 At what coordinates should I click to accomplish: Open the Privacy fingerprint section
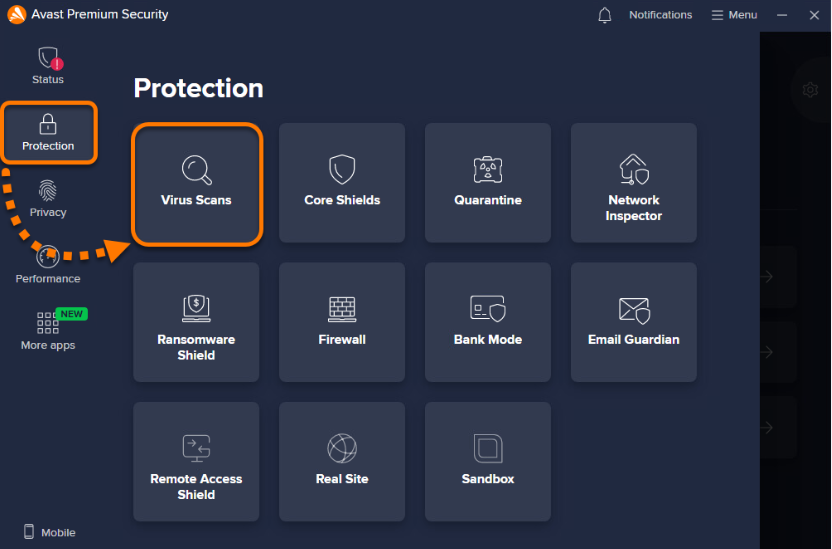pos(48,199)
